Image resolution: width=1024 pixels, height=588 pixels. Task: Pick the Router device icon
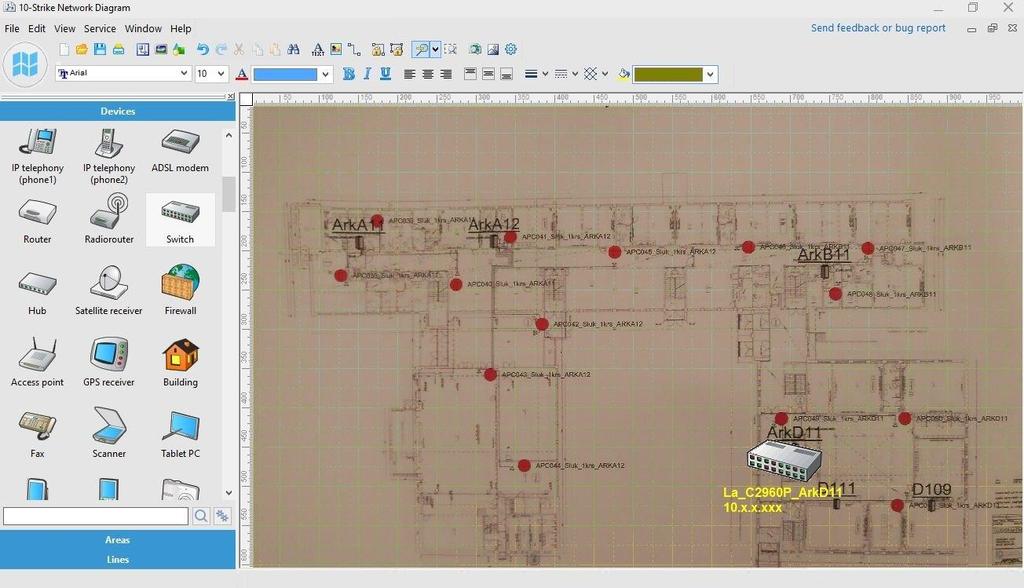(37, 220)
